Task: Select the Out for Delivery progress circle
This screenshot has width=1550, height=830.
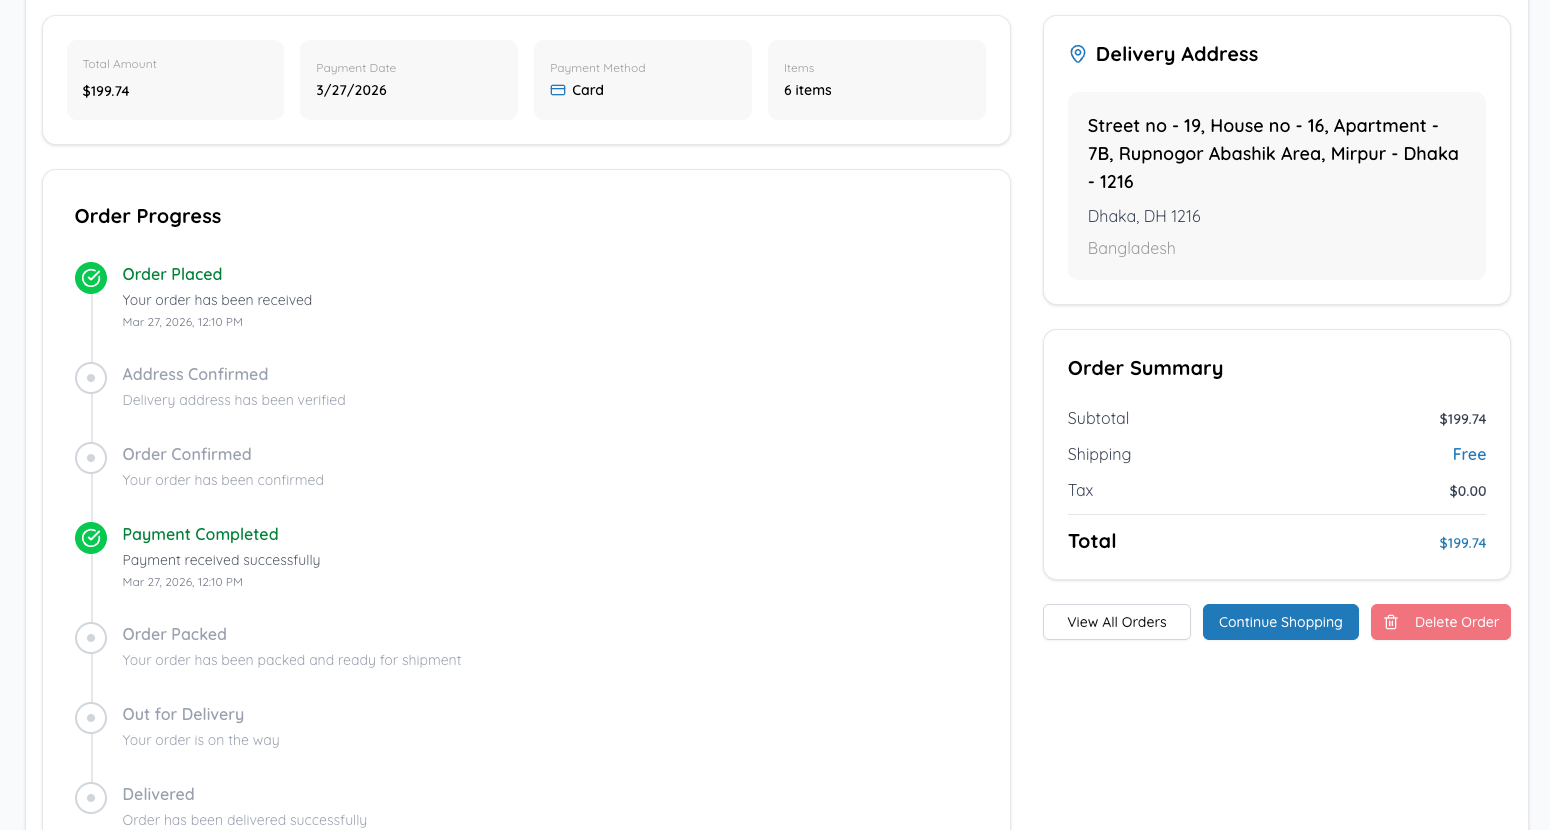Action: (91, 718)
